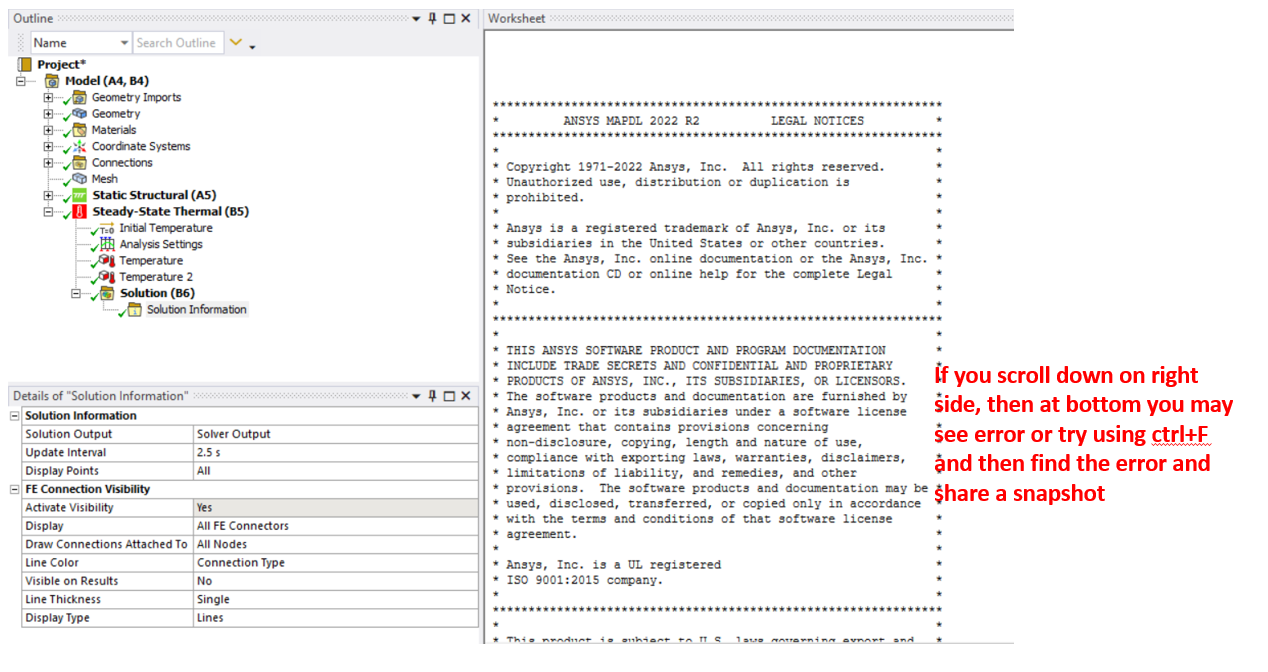Expand the Connections node
Screen dimensions: 1268x672
tap(48, 163)
